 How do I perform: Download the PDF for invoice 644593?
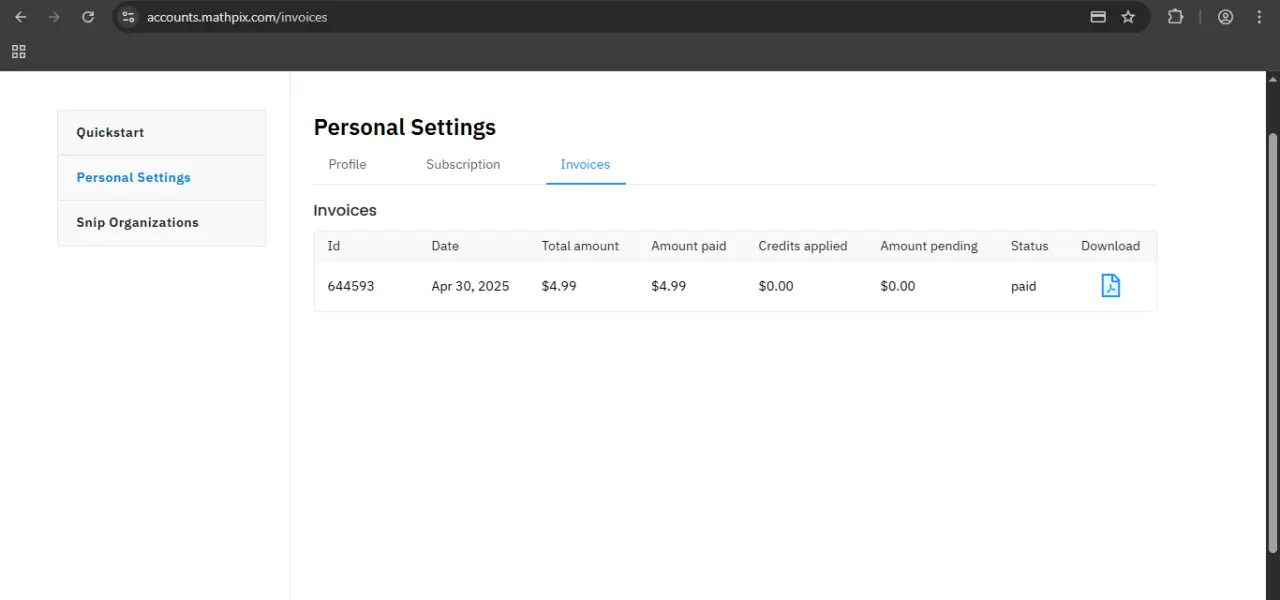[1110, 286]
